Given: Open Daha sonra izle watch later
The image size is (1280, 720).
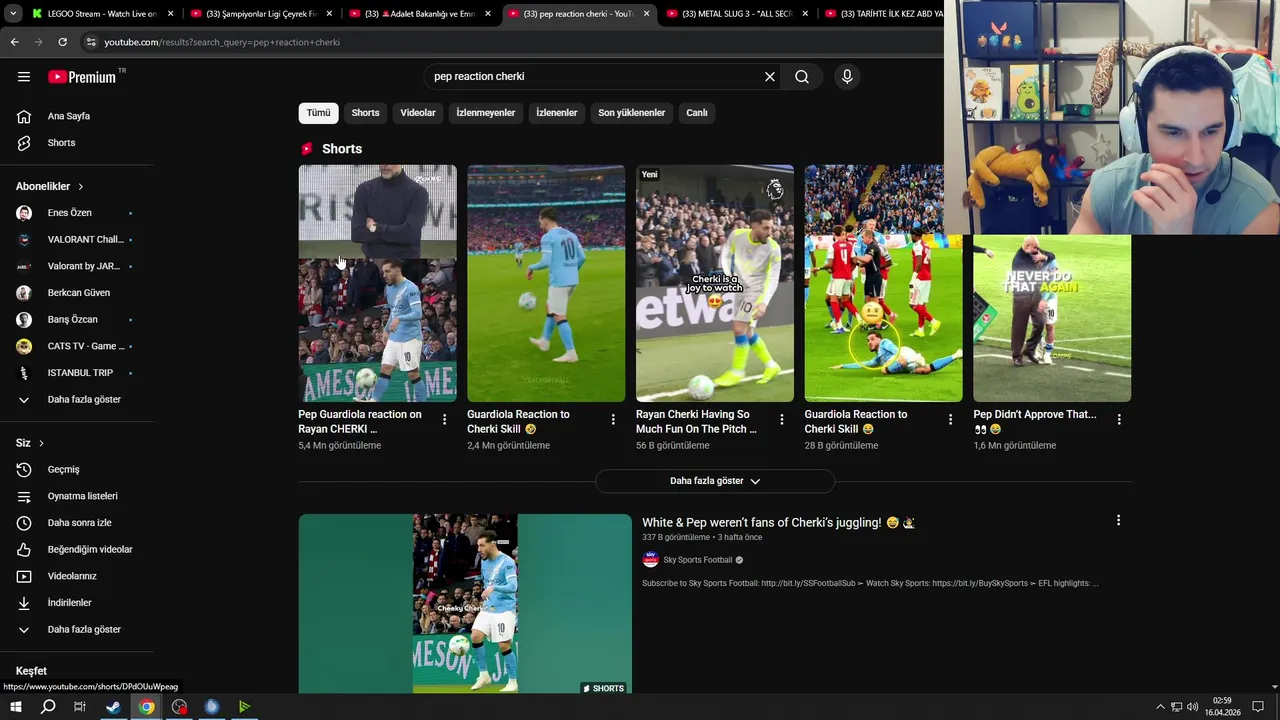Looking at the screenshot, I should click(x=79, y=523).
